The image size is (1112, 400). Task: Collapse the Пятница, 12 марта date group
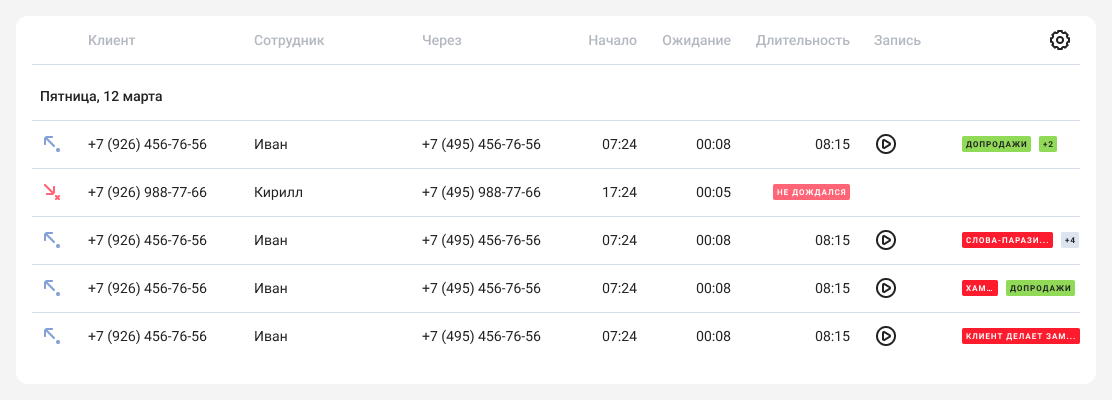[101, 97]
